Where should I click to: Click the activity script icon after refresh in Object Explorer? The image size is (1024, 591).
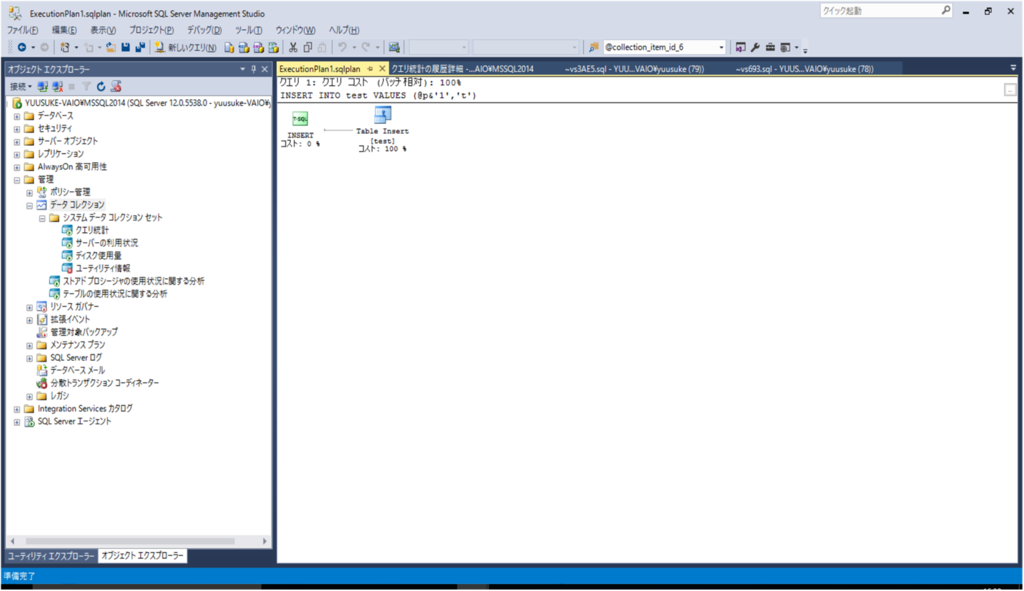click(x=116, y=86)
